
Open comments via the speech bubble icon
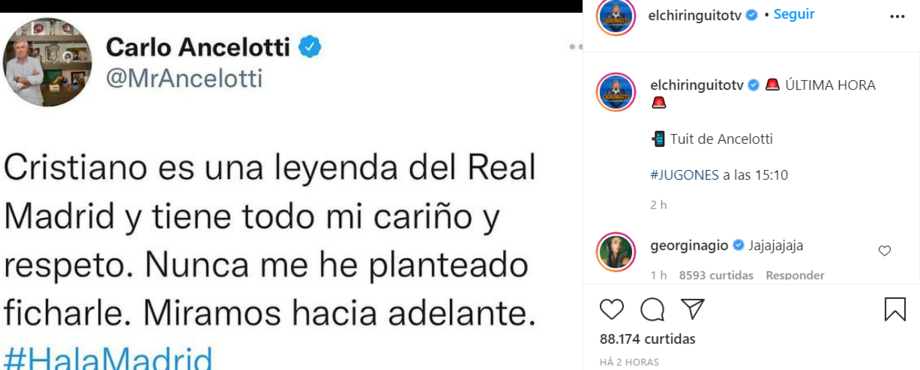click(652, 310)
